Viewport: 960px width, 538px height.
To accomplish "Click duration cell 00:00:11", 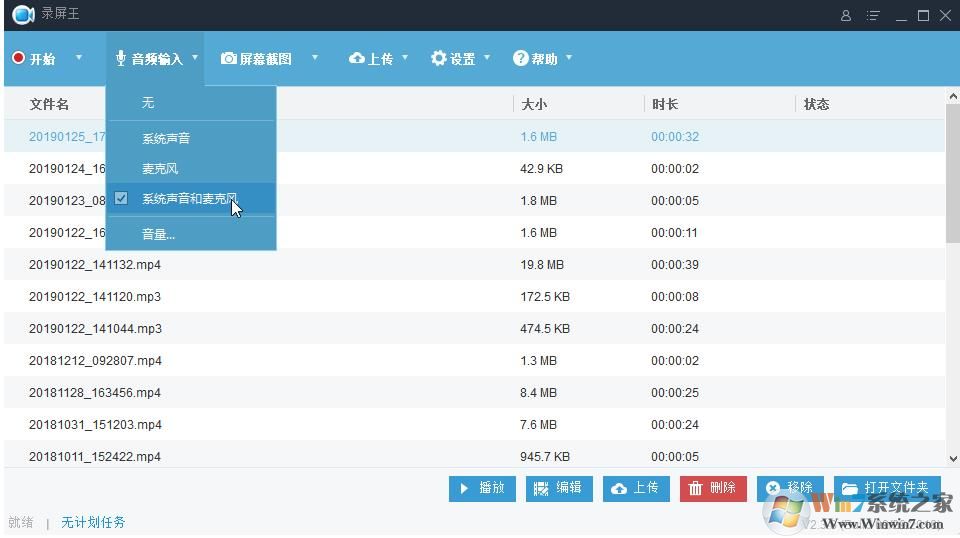I will [x=674, y=233].
